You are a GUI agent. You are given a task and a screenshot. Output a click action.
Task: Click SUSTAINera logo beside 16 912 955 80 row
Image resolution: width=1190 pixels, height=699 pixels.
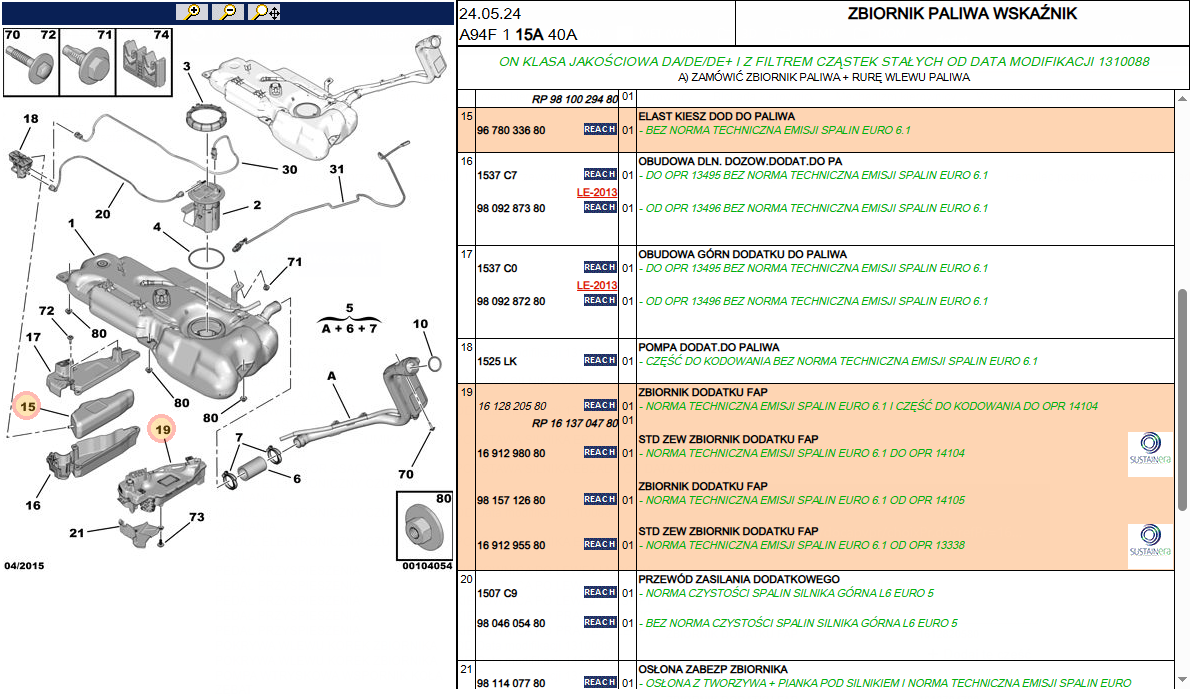point(1150,546)
